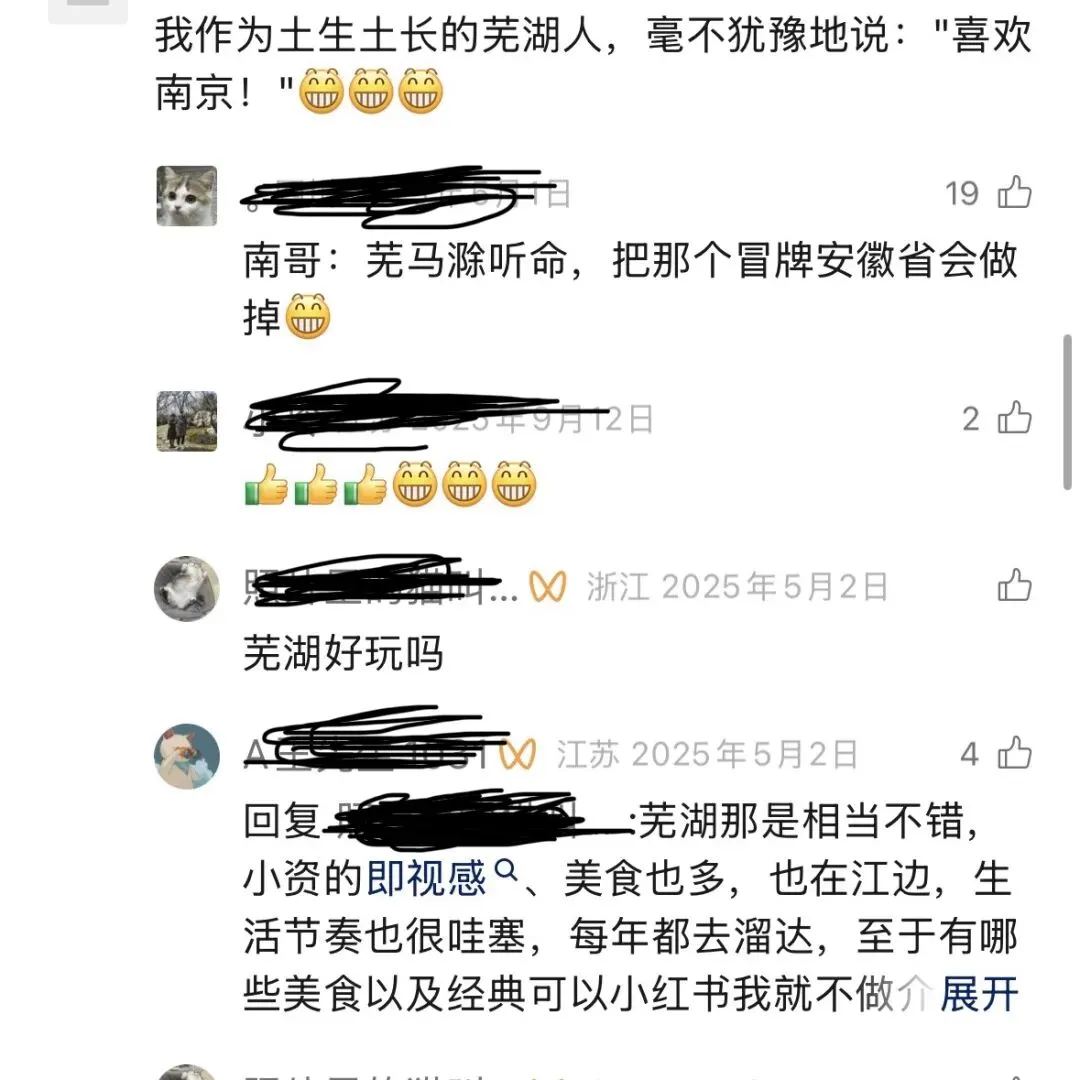Screen dimensions: 1080x1080
Task: Click the orange badge next to Zhejiang commenter
Action: (x=548, y=587)
